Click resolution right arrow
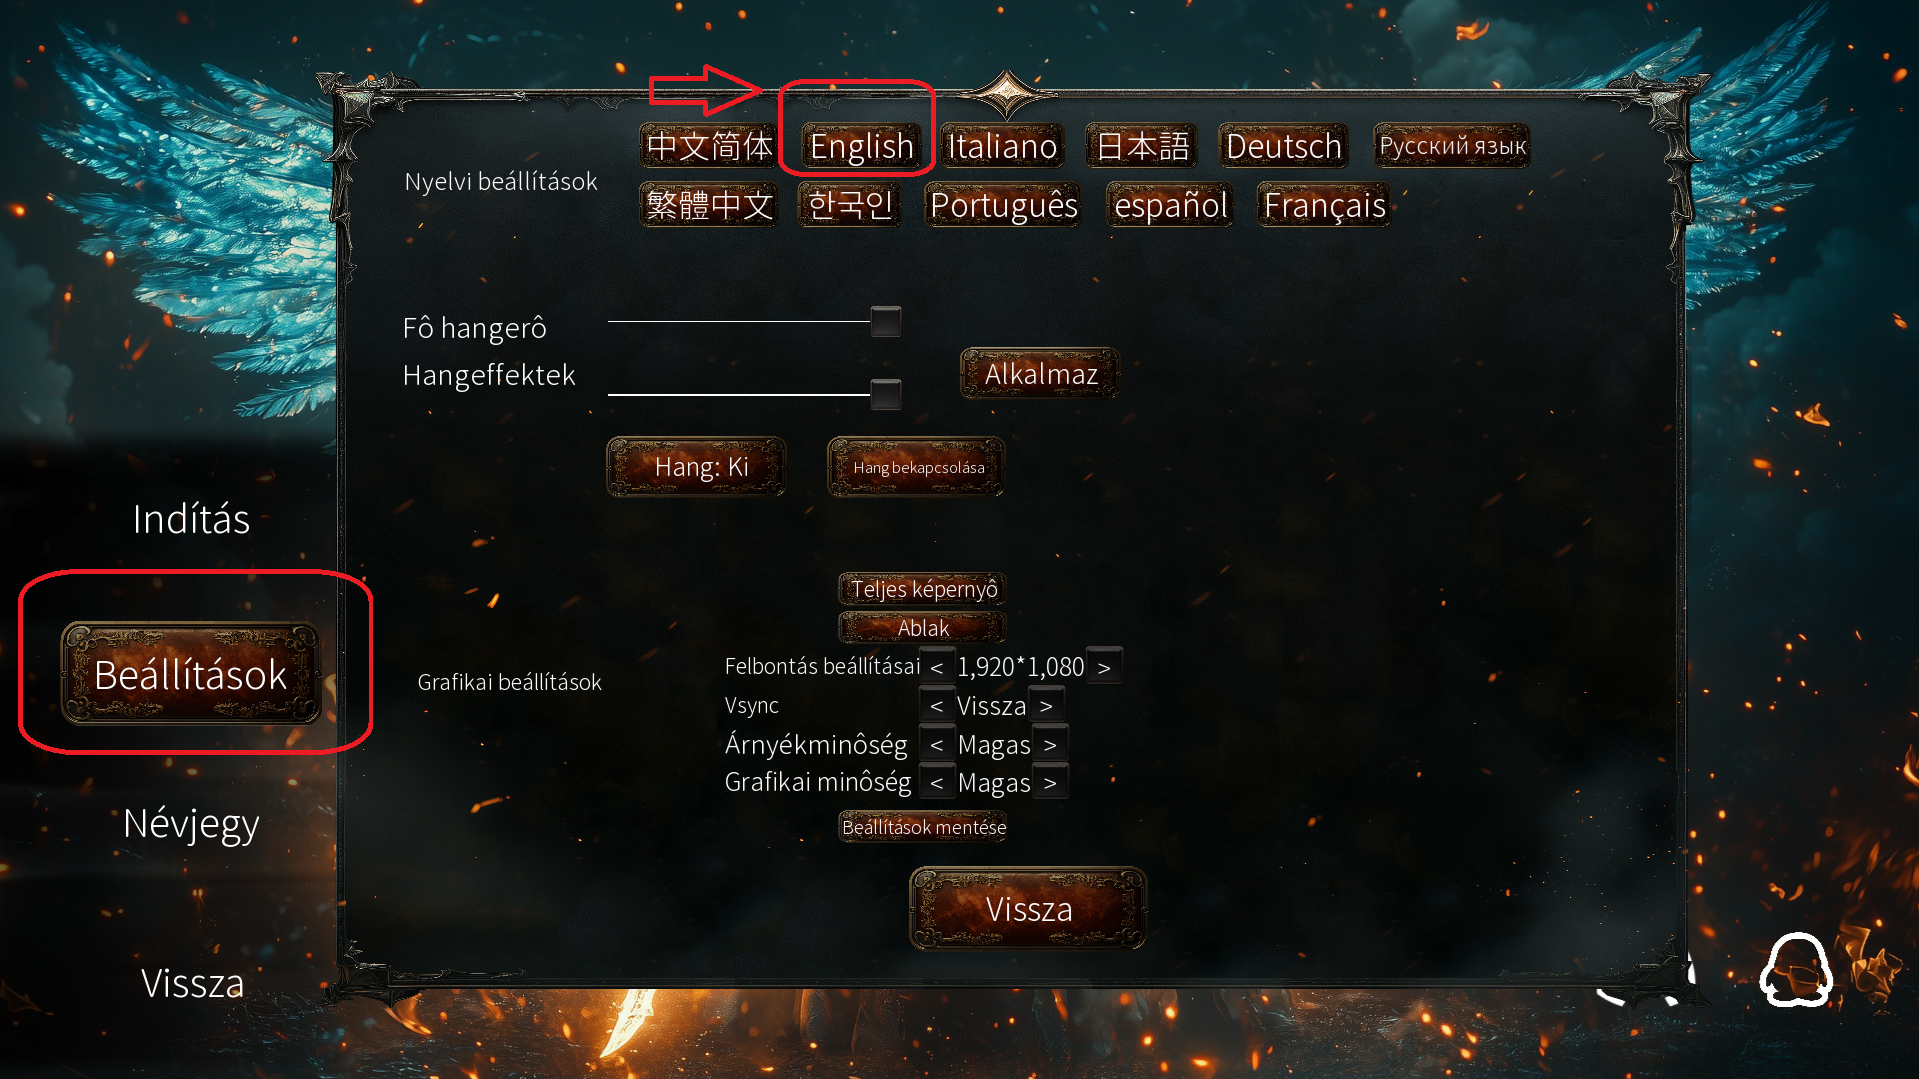1919x1079 pixels. (1104, 667)
